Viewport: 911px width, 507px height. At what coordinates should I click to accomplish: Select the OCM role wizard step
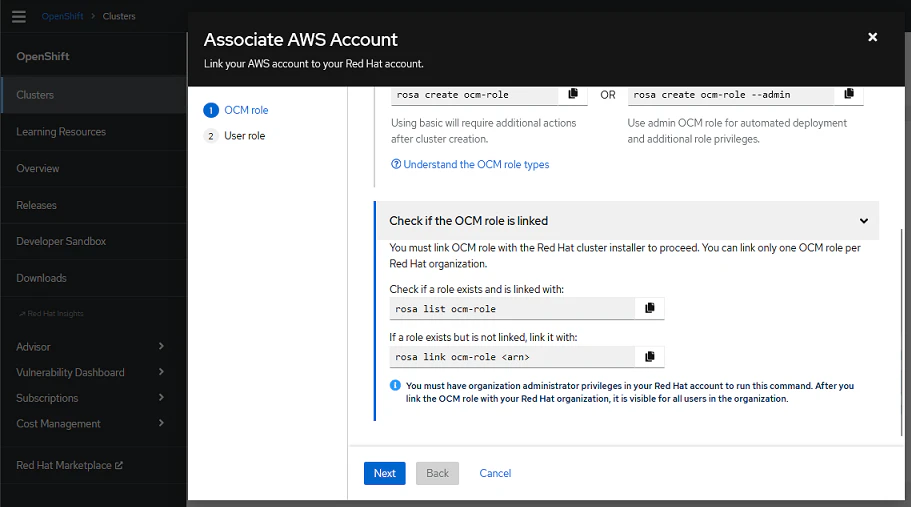tap(245, 110)
